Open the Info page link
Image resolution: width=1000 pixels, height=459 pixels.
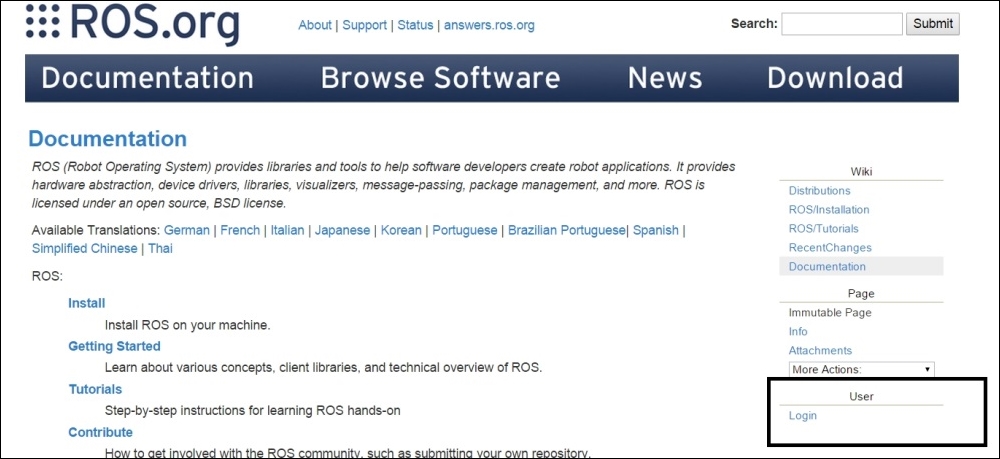[798, 332]
